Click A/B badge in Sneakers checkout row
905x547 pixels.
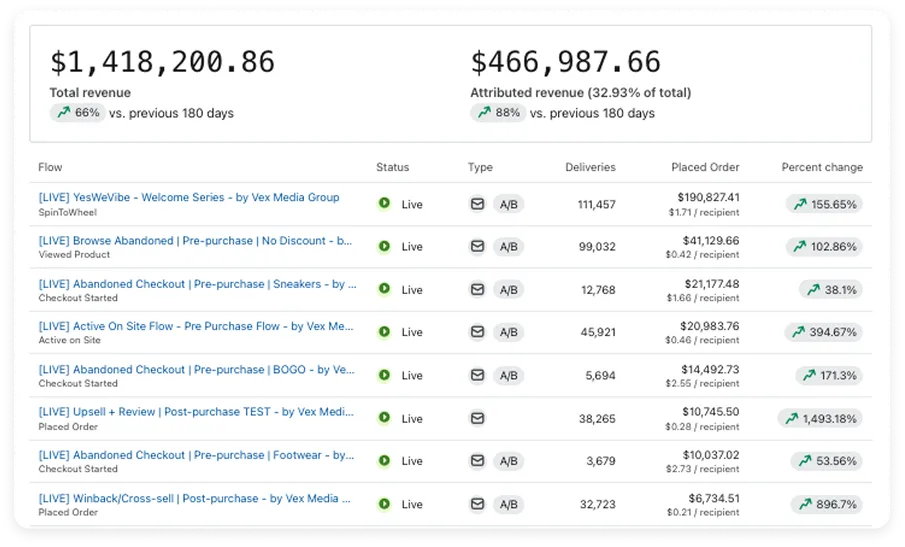pyautogui.click(x=508, y=290)
